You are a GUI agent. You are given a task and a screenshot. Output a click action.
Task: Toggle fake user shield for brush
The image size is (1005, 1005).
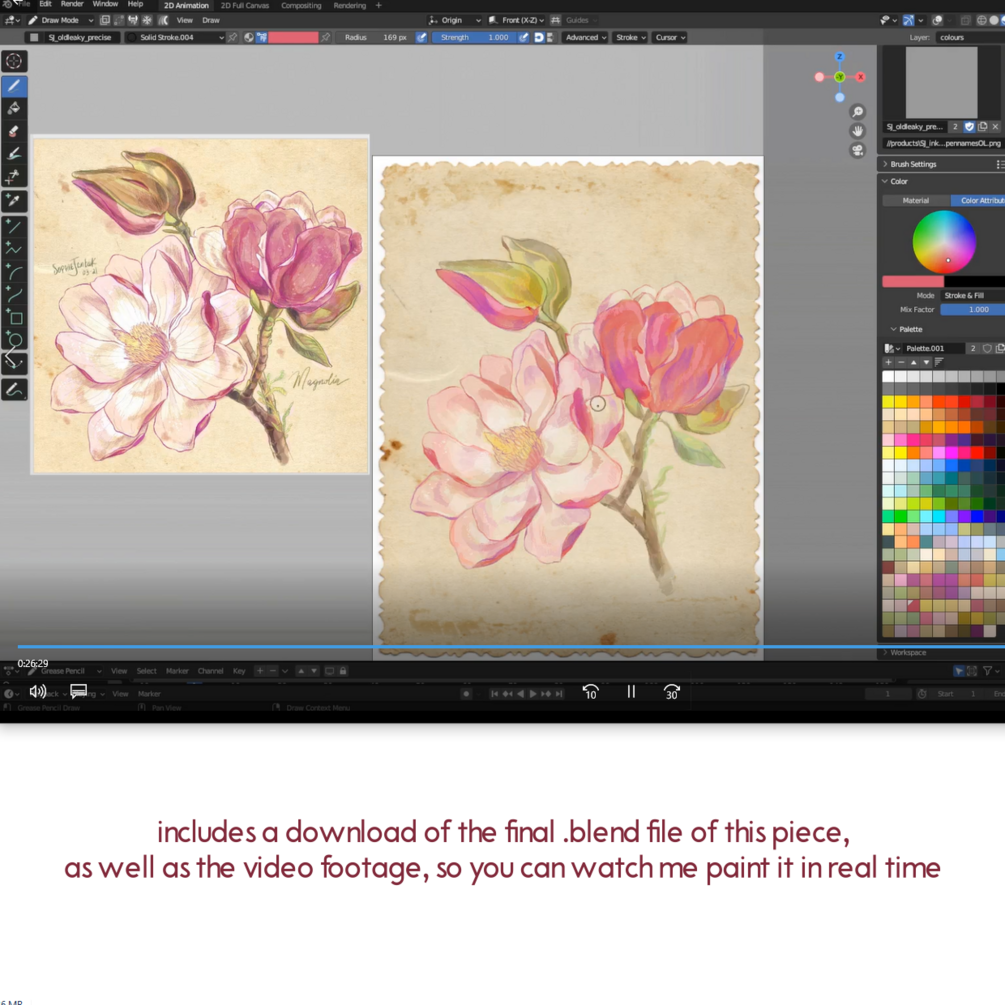tap(969, 127)
